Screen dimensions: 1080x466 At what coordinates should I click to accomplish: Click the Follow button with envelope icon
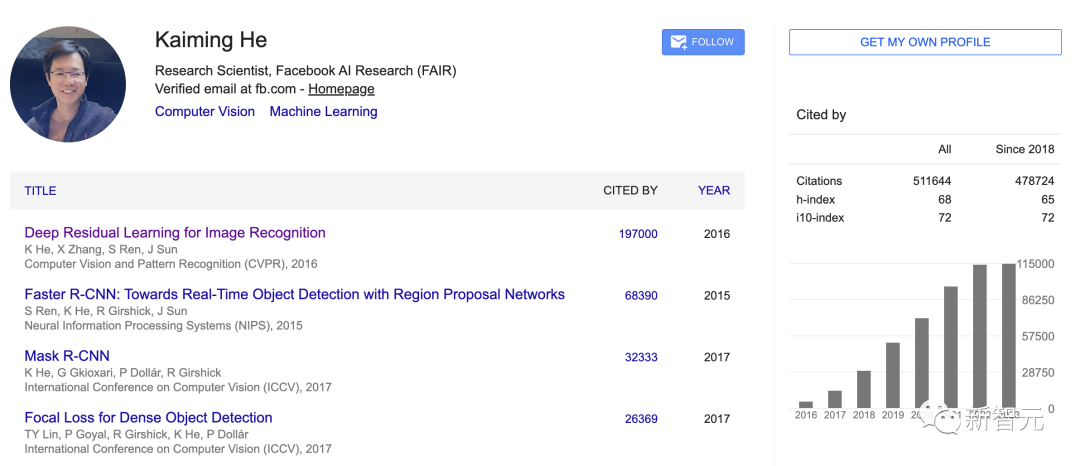click(703, 42)
